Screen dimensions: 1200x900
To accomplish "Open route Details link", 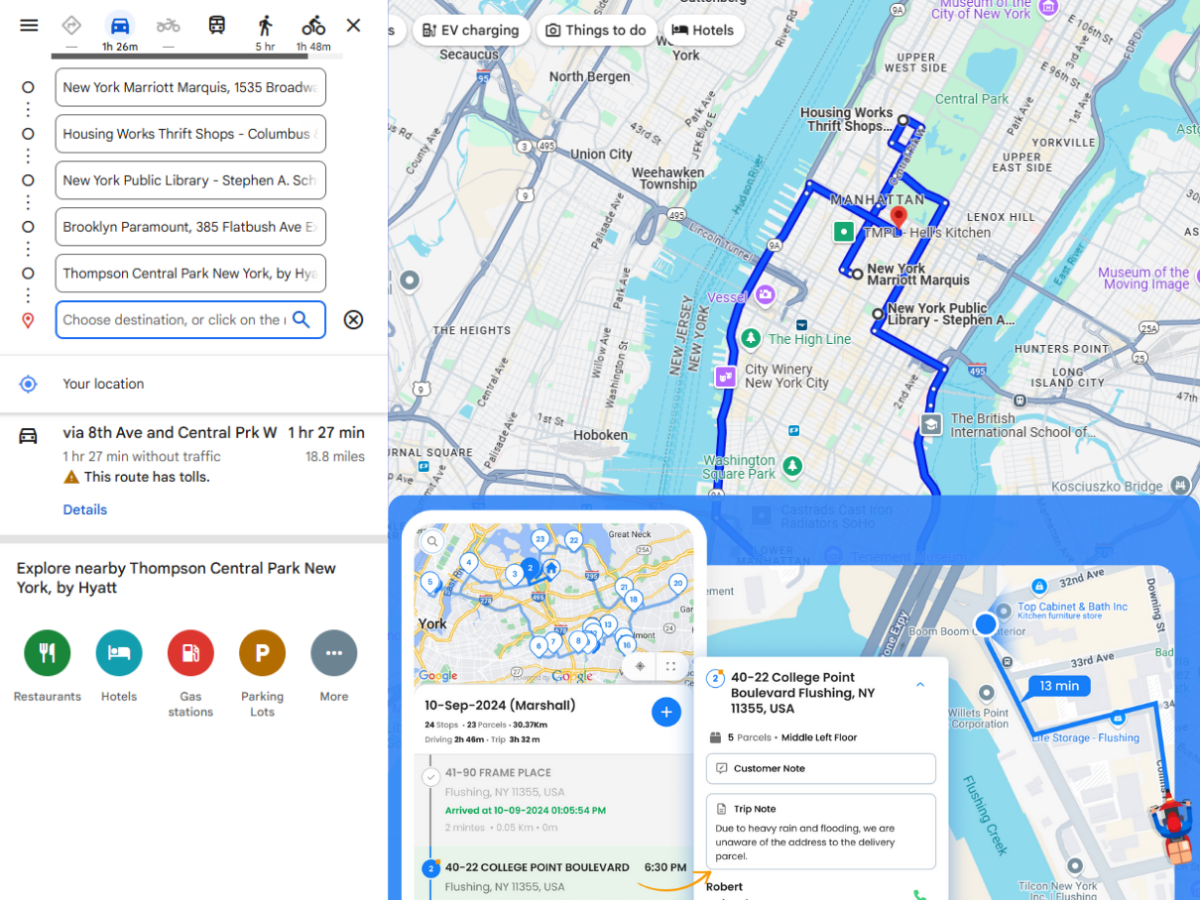I will point(85,510).
